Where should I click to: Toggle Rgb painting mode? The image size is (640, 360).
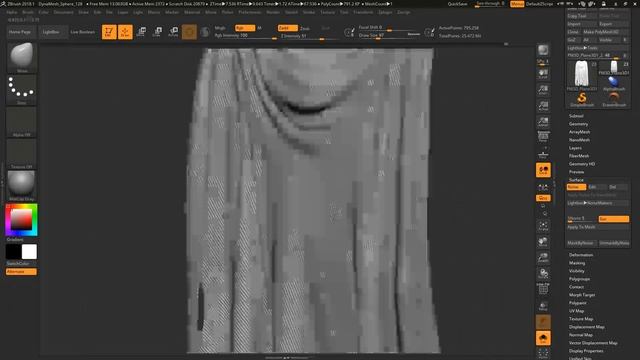pos(245,28)
